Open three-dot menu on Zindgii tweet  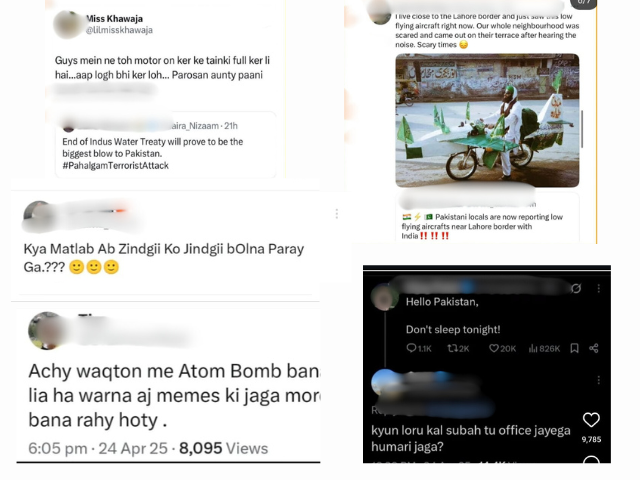[337, 213]
